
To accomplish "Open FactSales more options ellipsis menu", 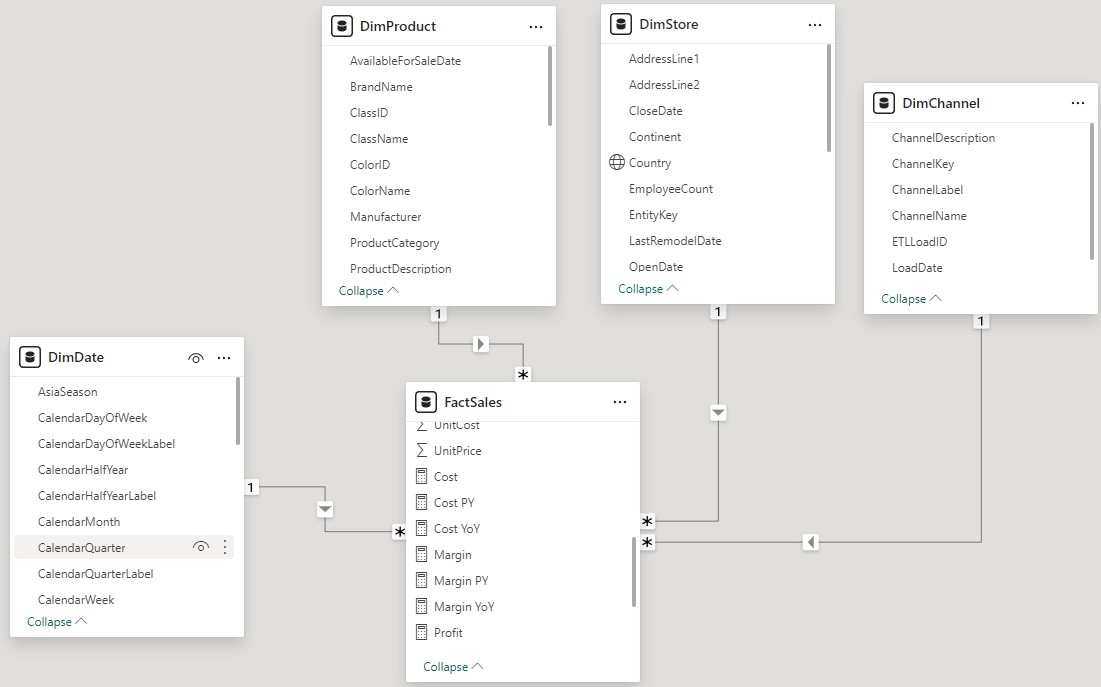I will (620, 402).
